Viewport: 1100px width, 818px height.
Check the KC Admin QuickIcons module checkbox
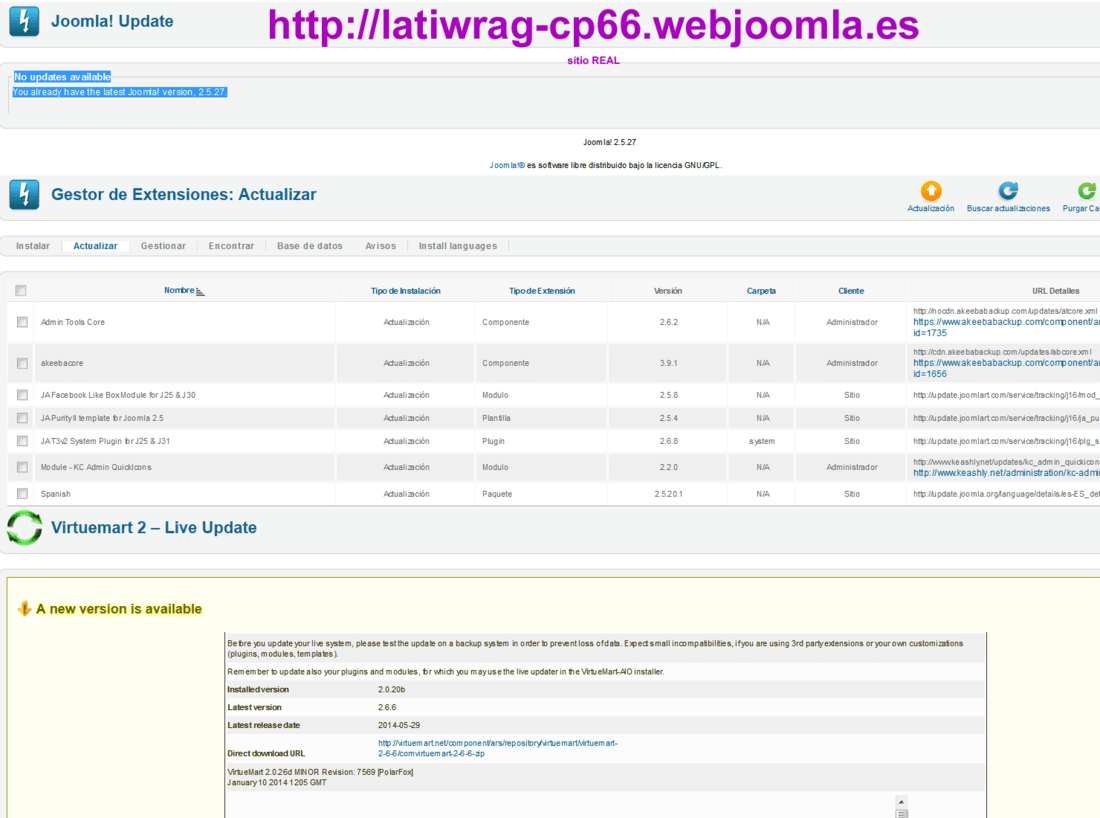[22, 467]
